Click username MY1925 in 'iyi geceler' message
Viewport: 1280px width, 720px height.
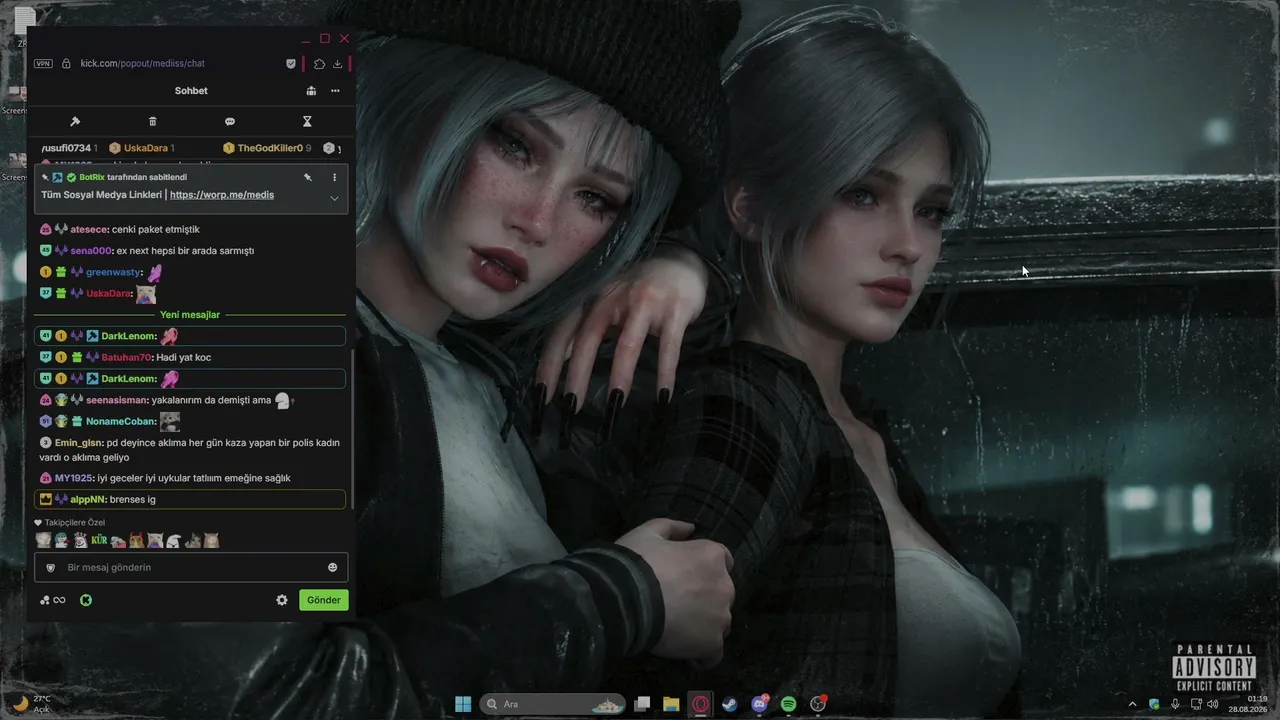point(73,478)
